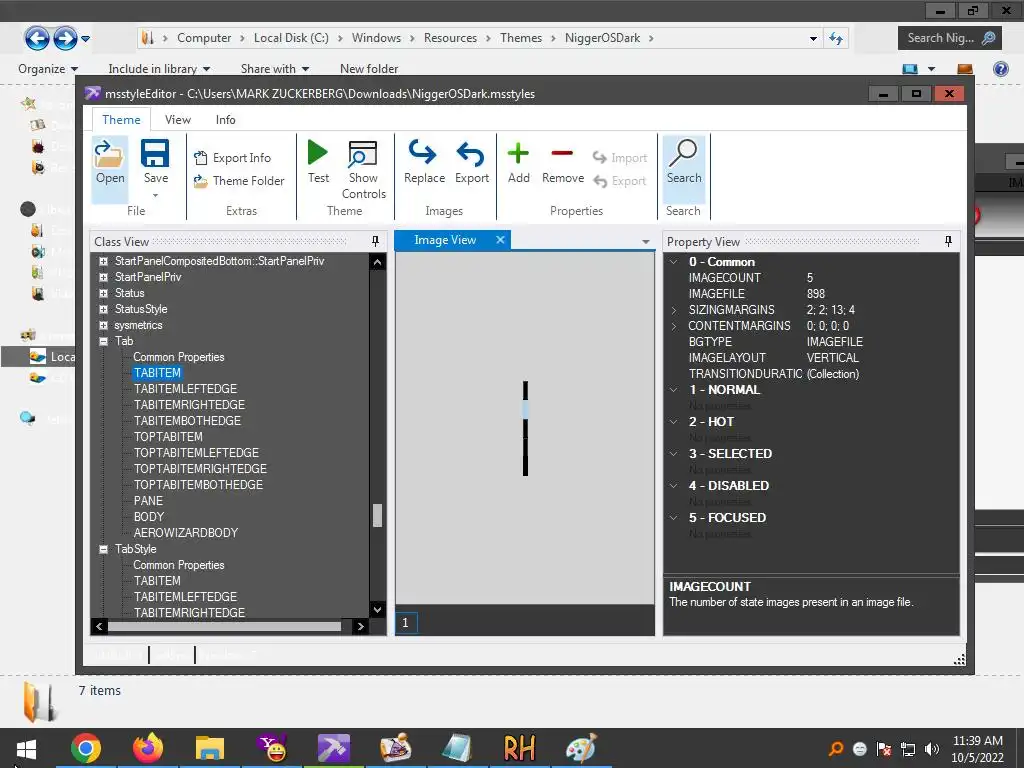
Task: Select TABITEMLEFTEDGE under Tab
Action: 185,389
